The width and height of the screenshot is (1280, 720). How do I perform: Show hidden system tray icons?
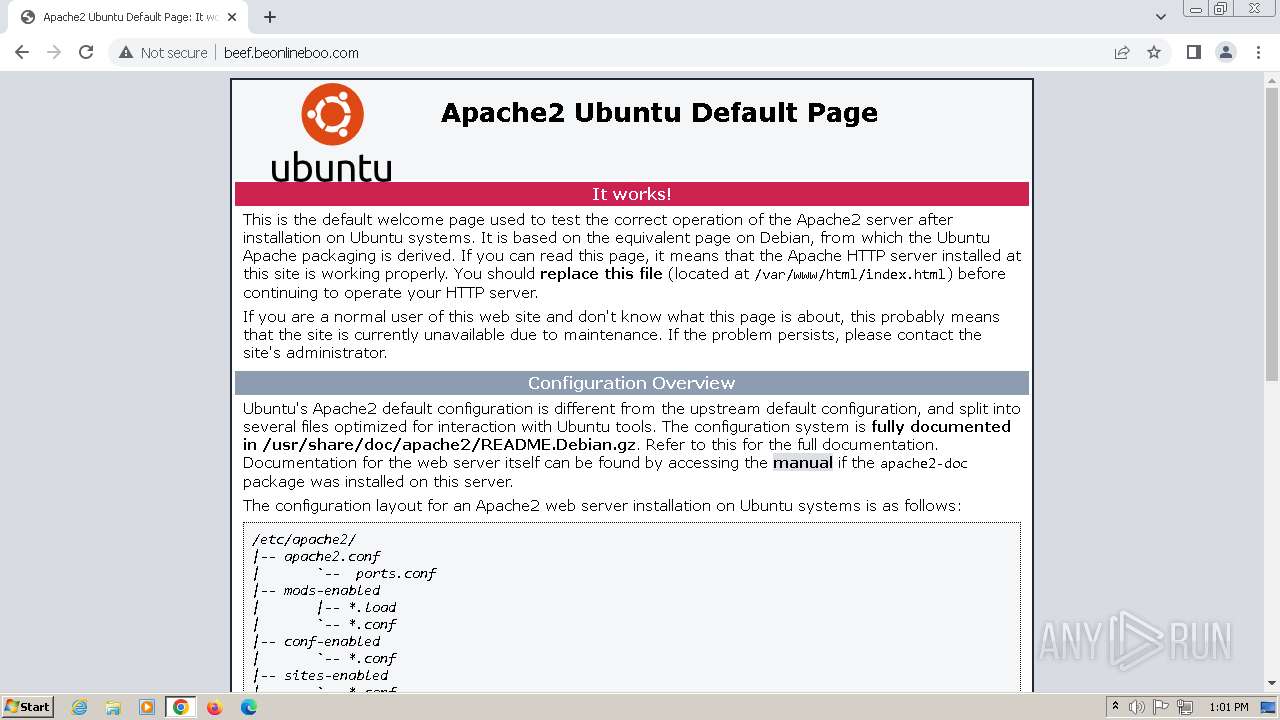click(1115, 707)
